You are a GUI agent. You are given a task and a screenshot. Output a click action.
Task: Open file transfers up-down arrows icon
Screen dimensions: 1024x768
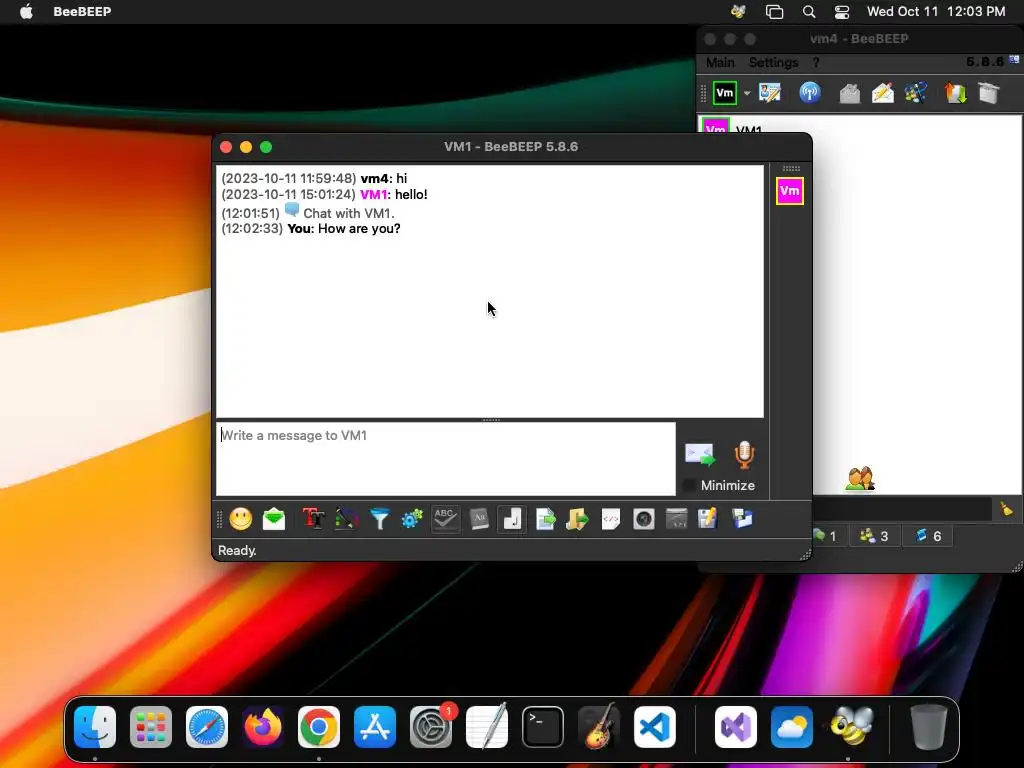(x=955, y=93)
